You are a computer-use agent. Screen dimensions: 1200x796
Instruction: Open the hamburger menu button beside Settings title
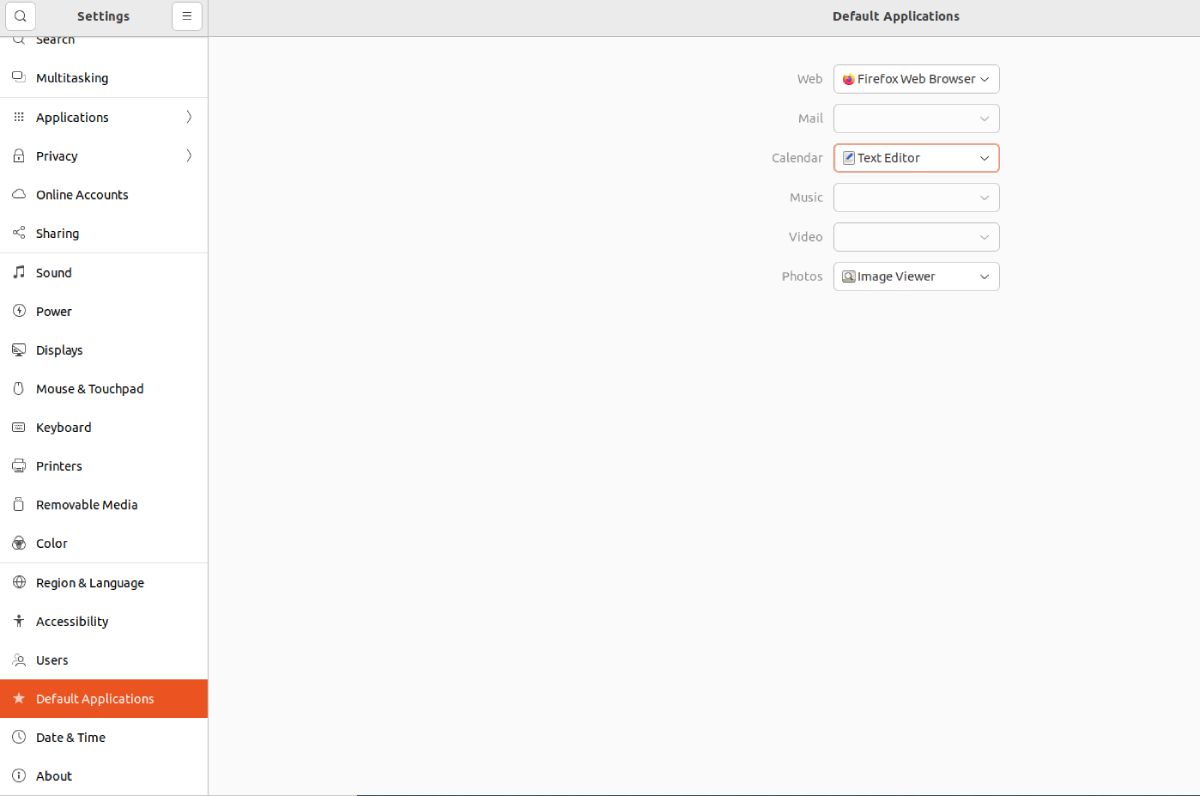pyautogui.click(x=187, y=16)
